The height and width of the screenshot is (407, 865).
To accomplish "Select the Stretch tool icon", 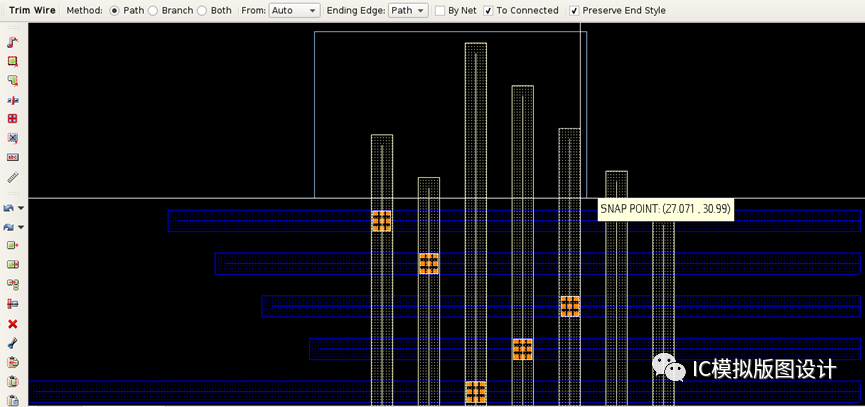I will pos(13,304).
